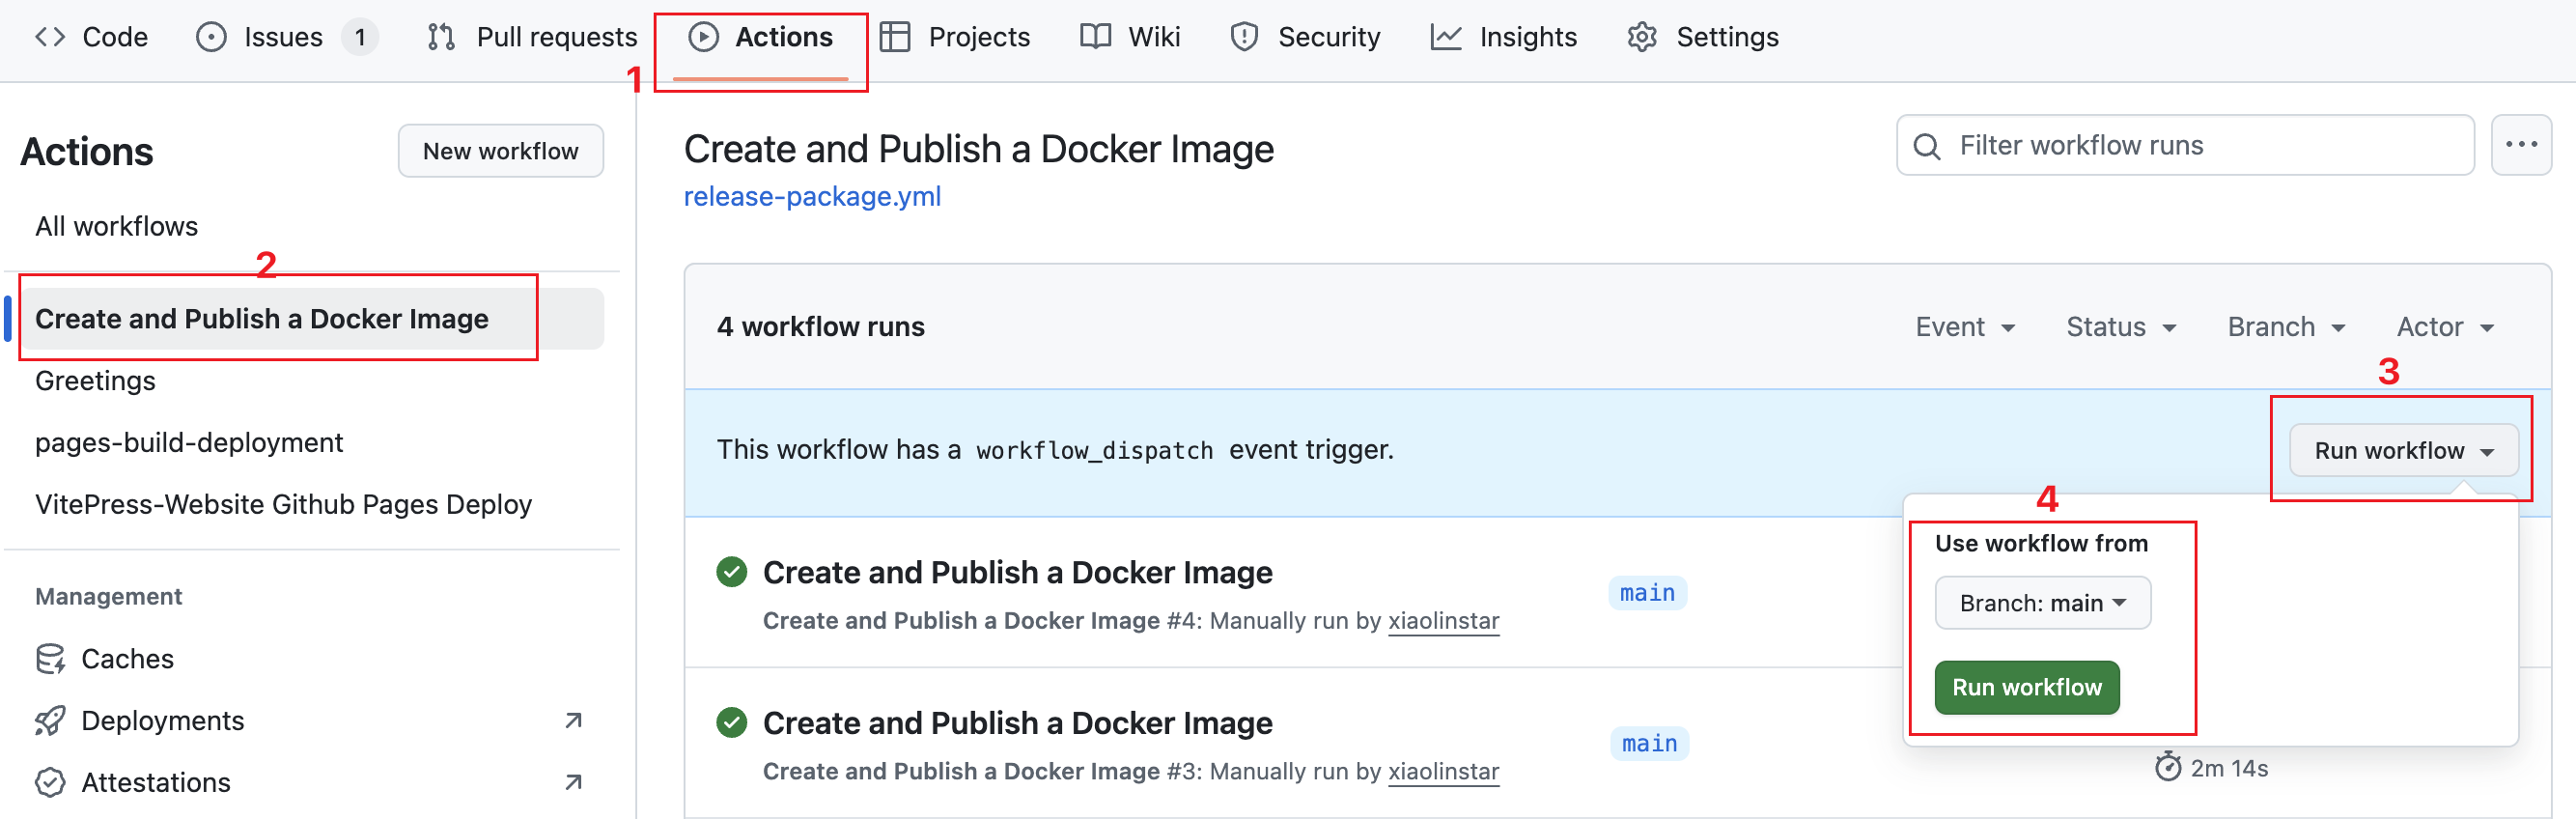
Task: Click the Code brackets icon
Action: pyautogui.click(x=50, y=37)
